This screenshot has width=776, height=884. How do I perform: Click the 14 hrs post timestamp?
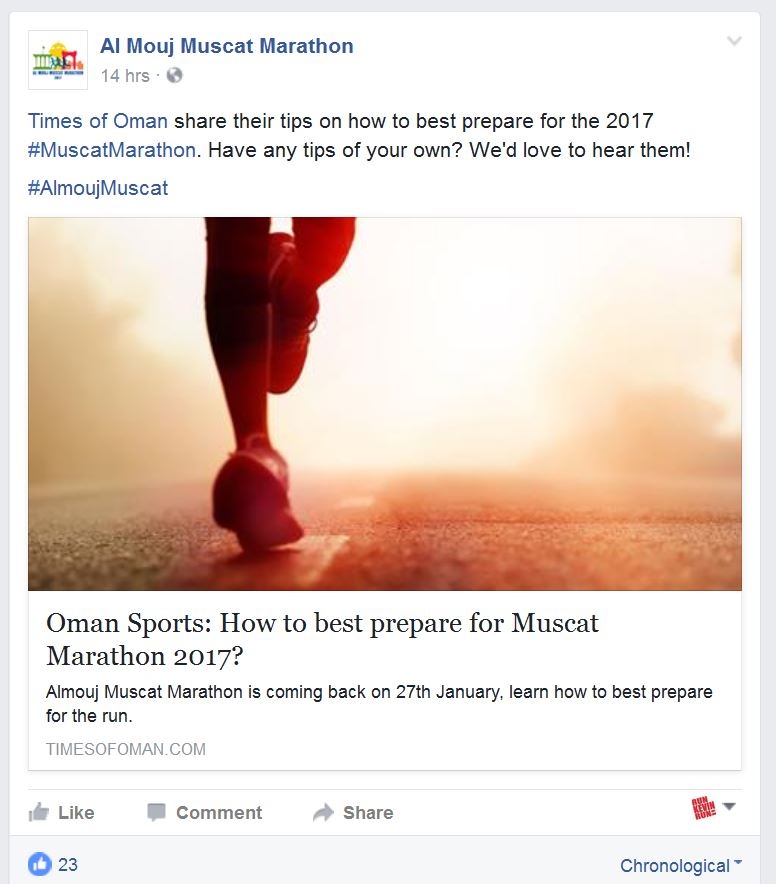click(x=125, y=76)
